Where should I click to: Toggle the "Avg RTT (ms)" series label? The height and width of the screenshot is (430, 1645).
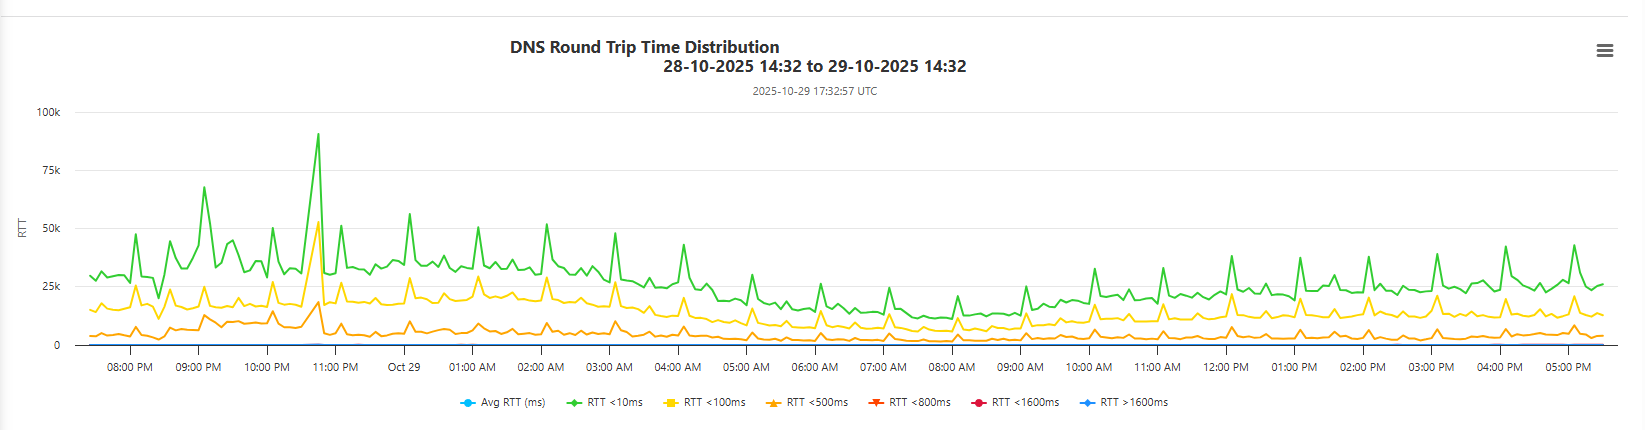point(513,403)
